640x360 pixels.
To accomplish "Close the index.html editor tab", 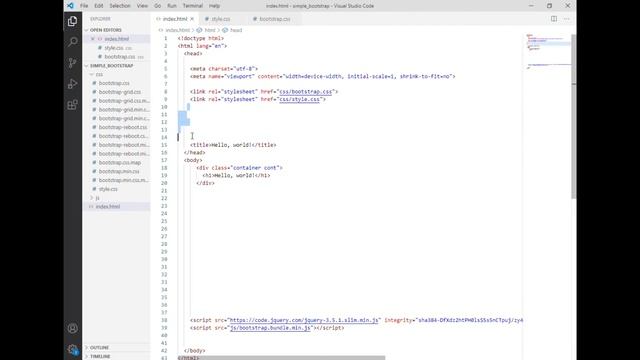I will click(x=192, y=19).
